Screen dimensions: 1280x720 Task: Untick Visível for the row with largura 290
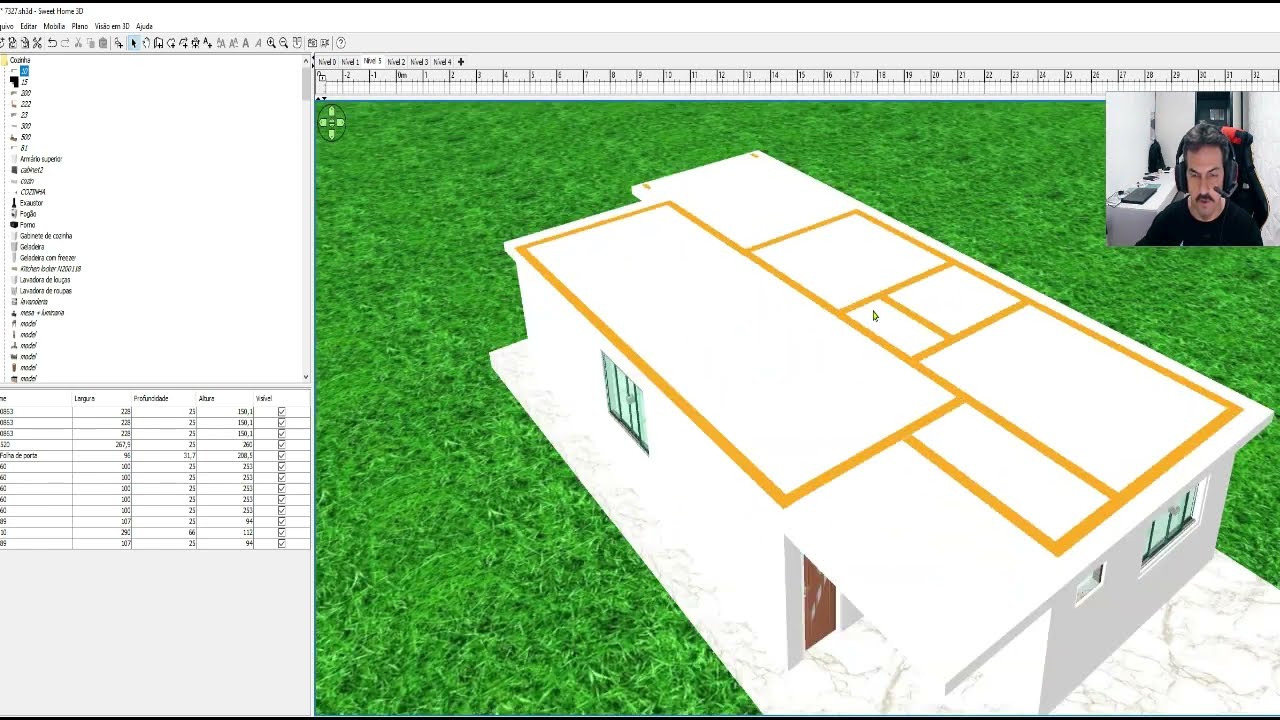click(x=281, y=532)
